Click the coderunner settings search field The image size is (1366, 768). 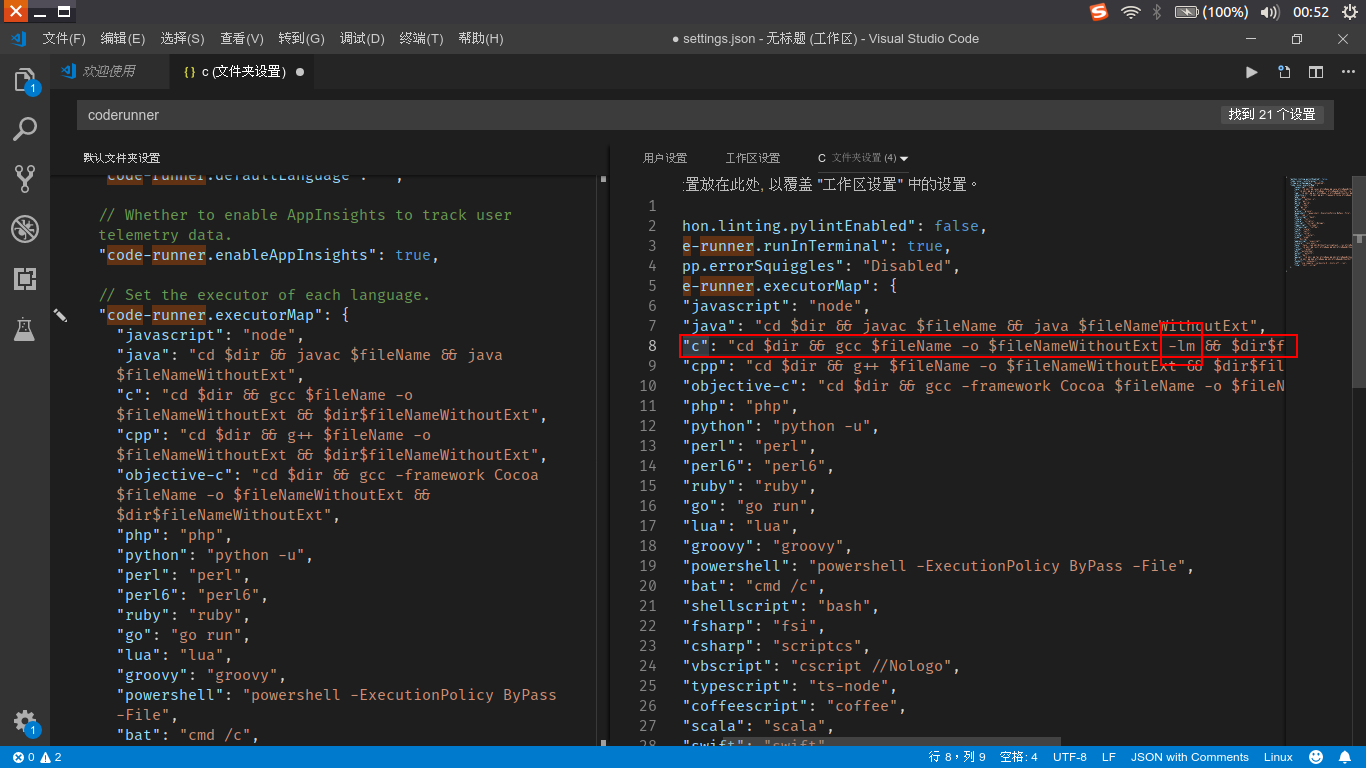(x=400, y=114)
